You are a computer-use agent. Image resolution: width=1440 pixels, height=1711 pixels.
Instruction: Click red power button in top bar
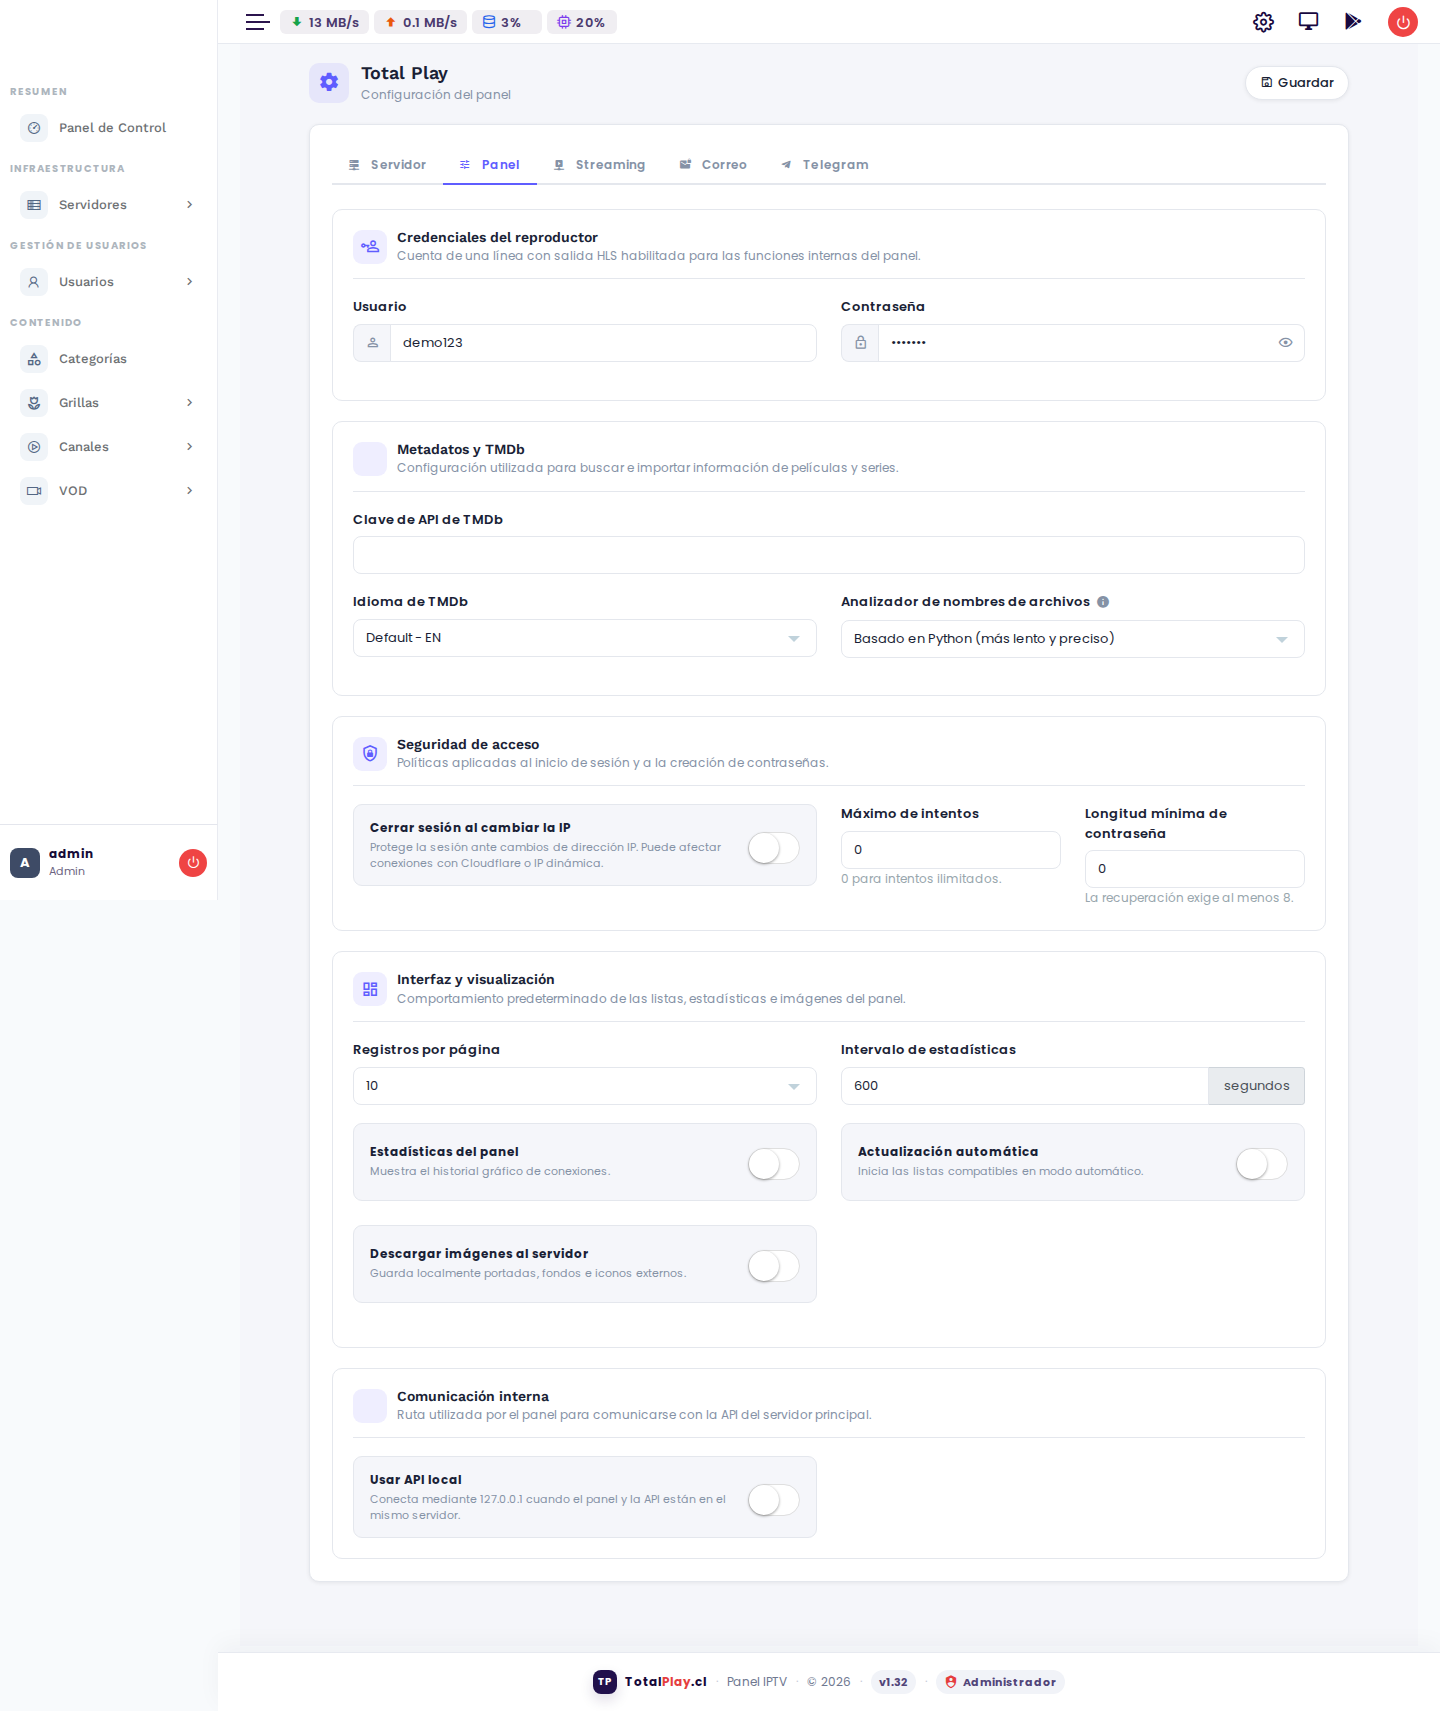coord(1403,22)
